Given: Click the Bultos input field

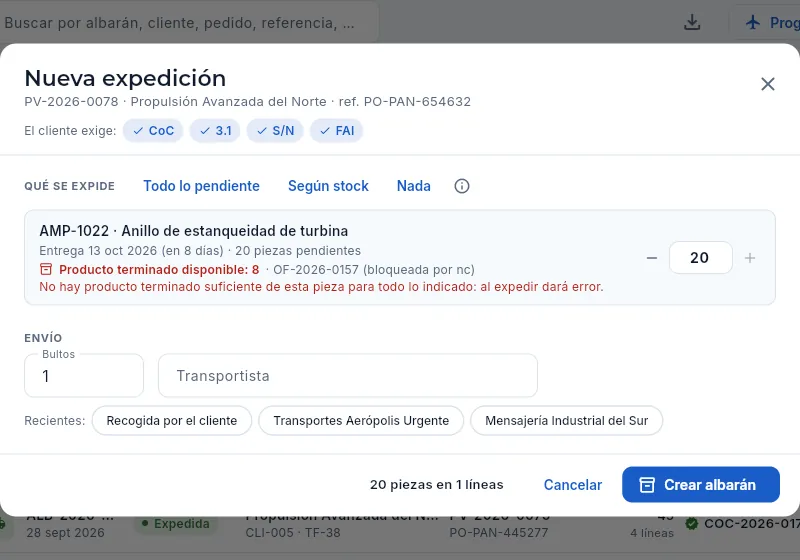Looking at the screenshot, I should coord(84,376).
